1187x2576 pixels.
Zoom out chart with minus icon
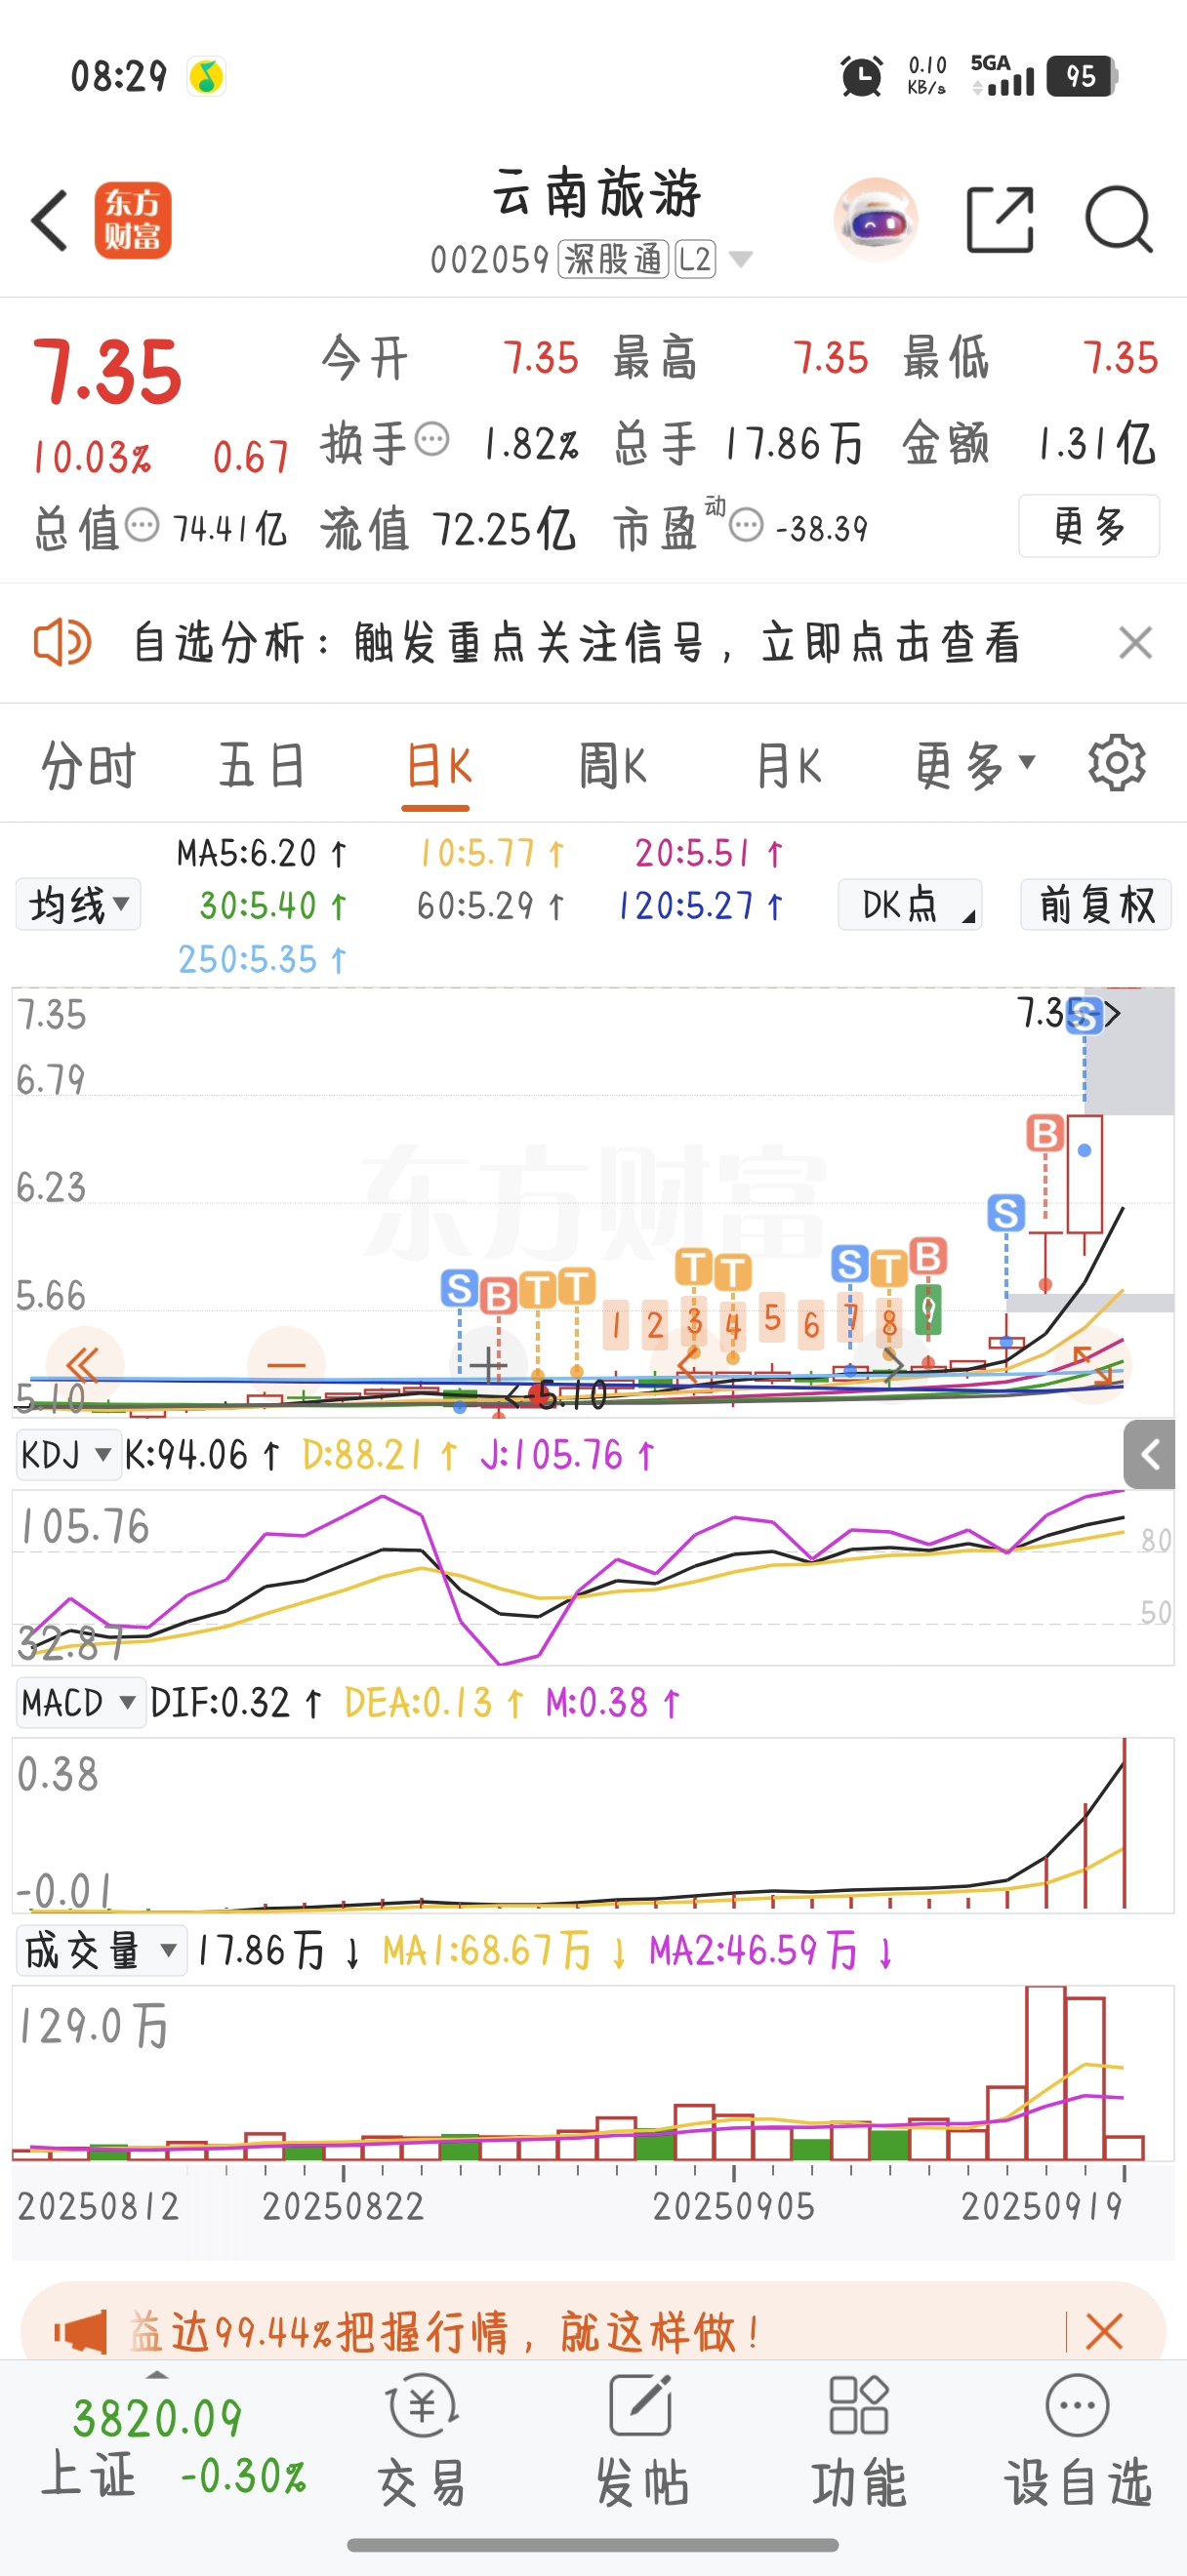pos(286,1364)
